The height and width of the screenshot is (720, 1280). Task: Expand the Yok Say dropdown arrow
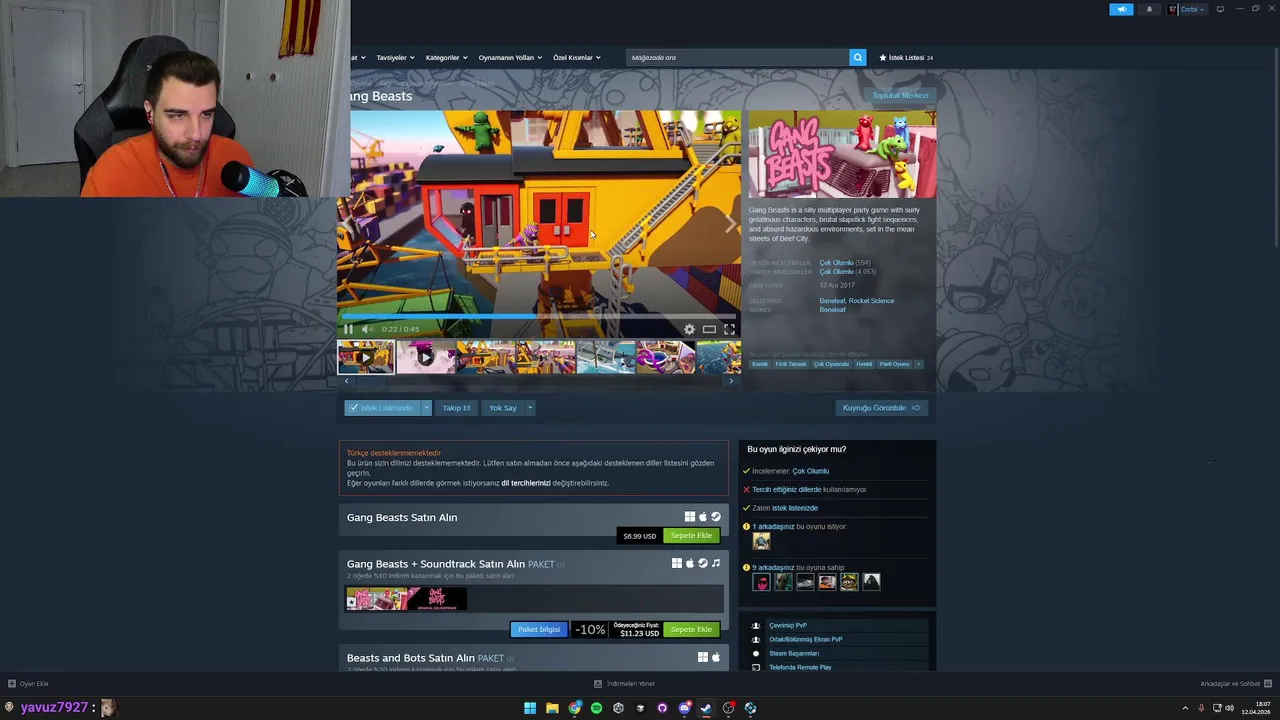[x=530, y=408]
